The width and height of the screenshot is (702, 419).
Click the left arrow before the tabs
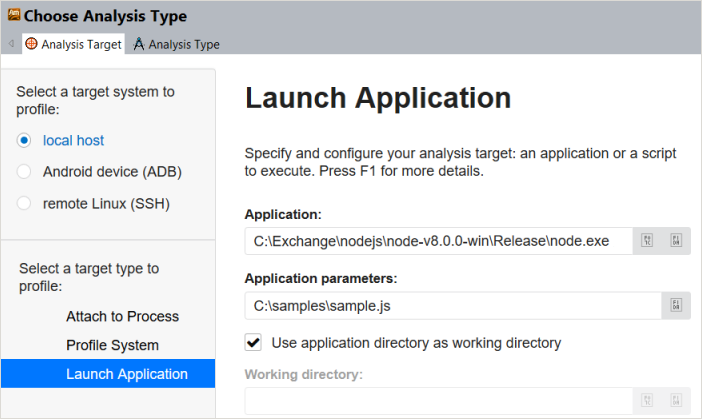[x=11, y=44]
